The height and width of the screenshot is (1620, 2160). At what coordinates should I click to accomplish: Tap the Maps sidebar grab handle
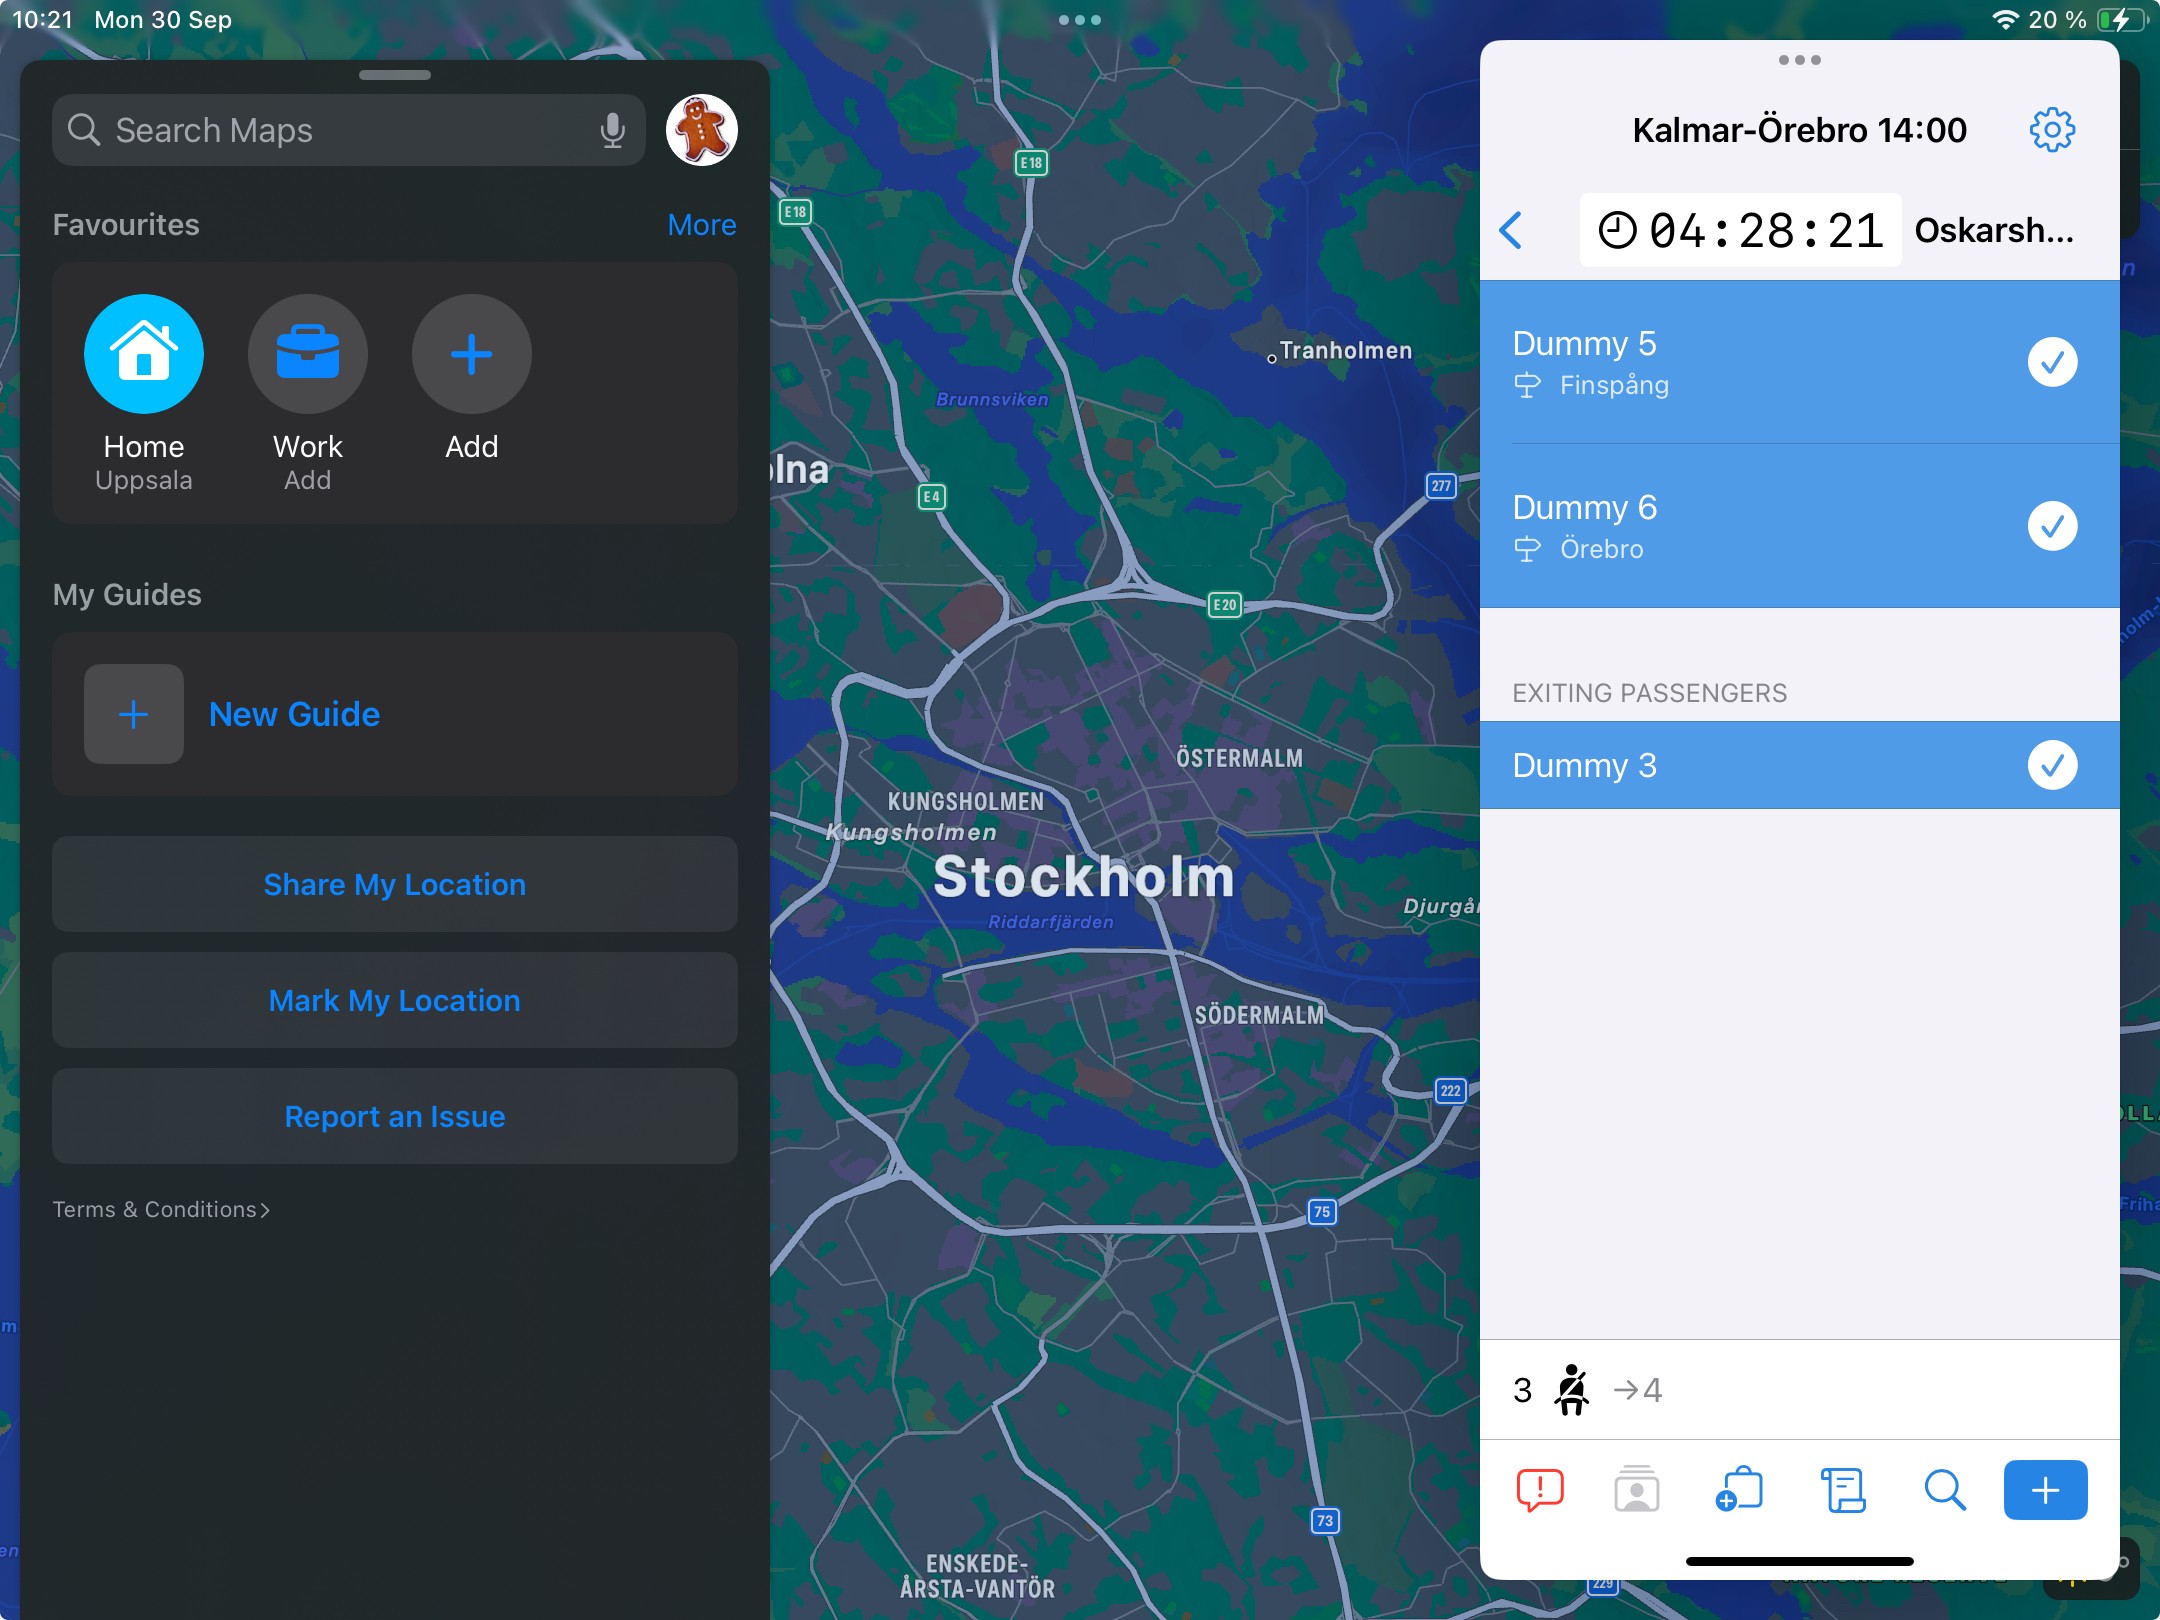tap(395, 75)
